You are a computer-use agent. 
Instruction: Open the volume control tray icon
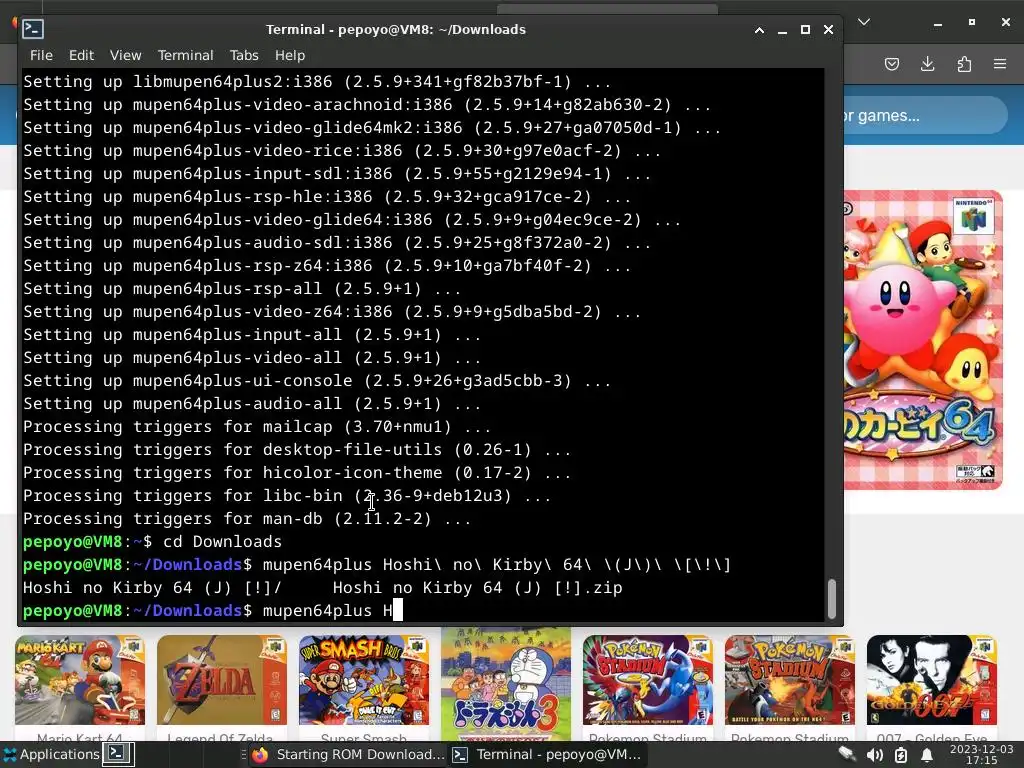point(874,755)
